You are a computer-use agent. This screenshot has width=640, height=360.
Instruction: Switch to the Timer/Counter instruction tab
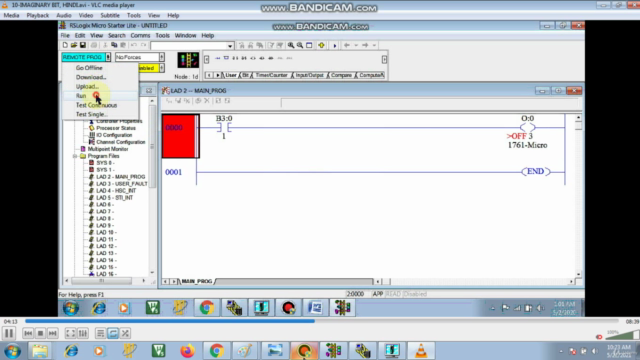[x=271, y=75]
